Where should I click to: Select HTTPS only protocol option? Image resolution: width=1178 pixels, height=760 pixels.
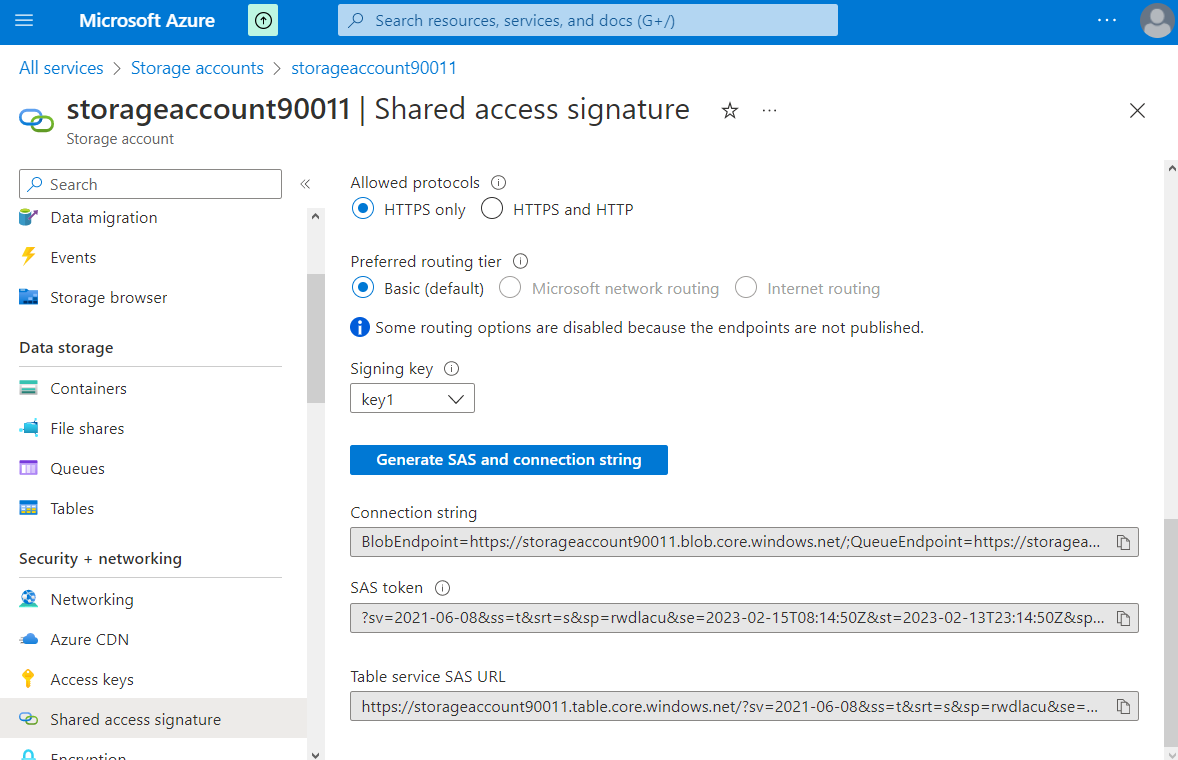pos(363,209)
